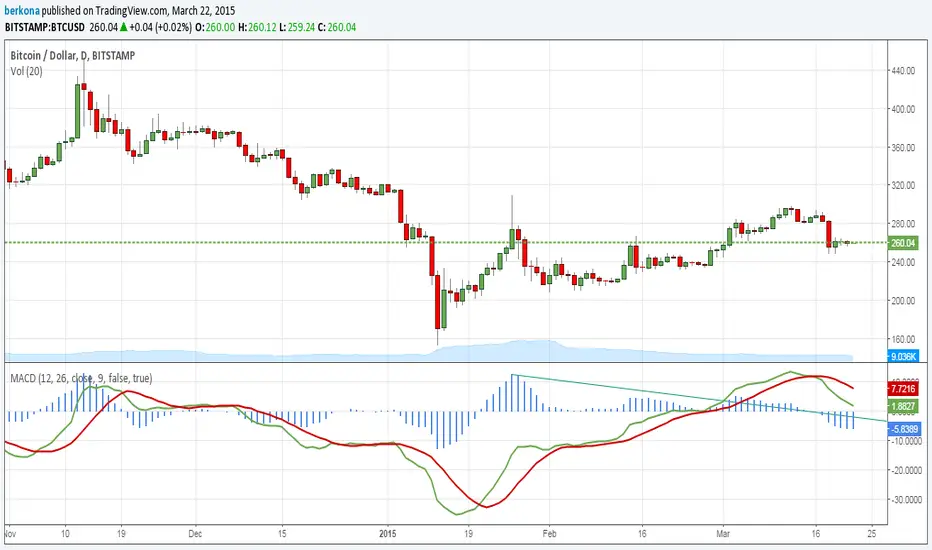Select the 25 date axis label

tap(871, 534)
